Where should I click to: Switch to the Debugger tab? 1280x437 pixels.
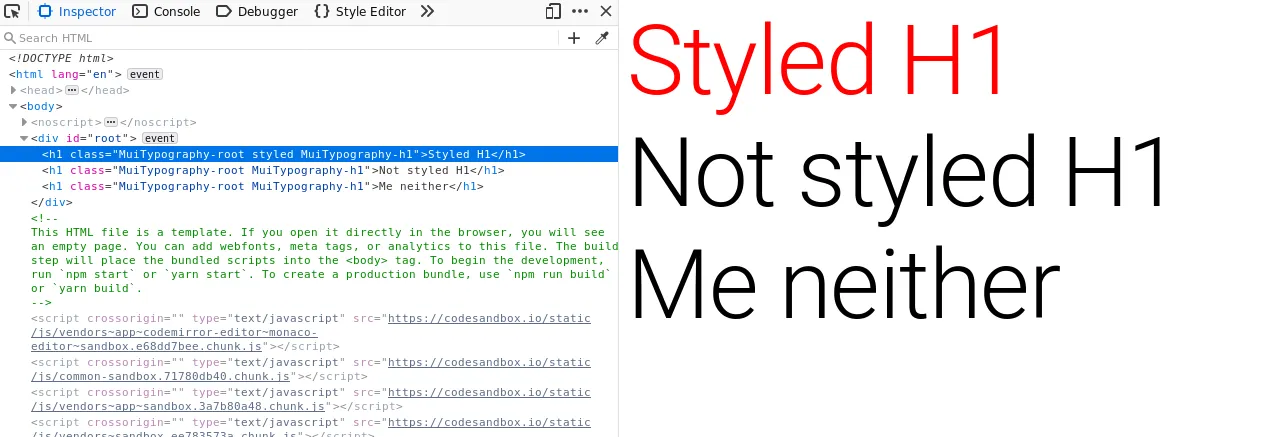tap(256, 12)
